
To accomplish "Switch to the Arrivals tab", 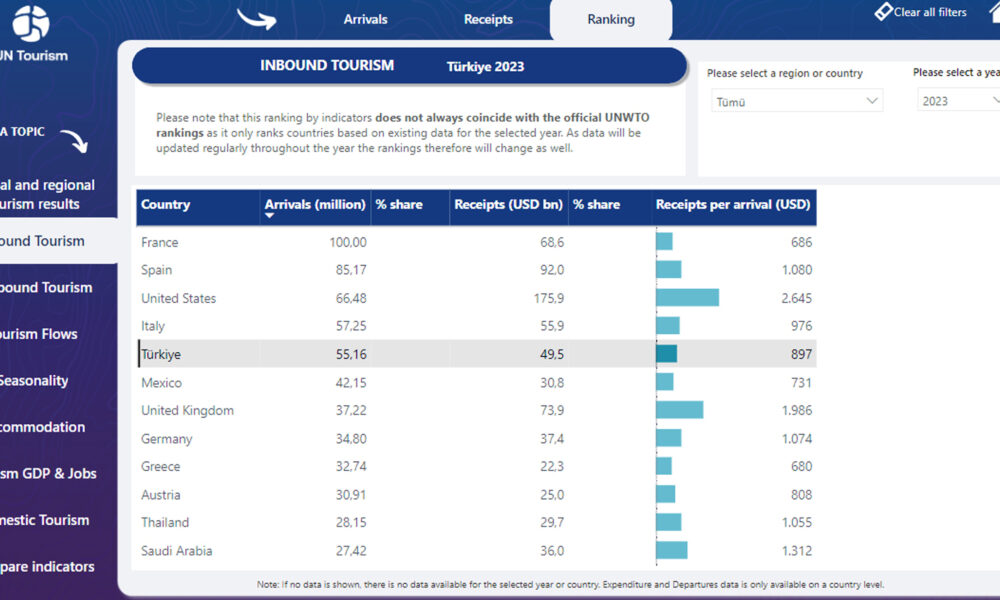I will [x=365, y=19].
